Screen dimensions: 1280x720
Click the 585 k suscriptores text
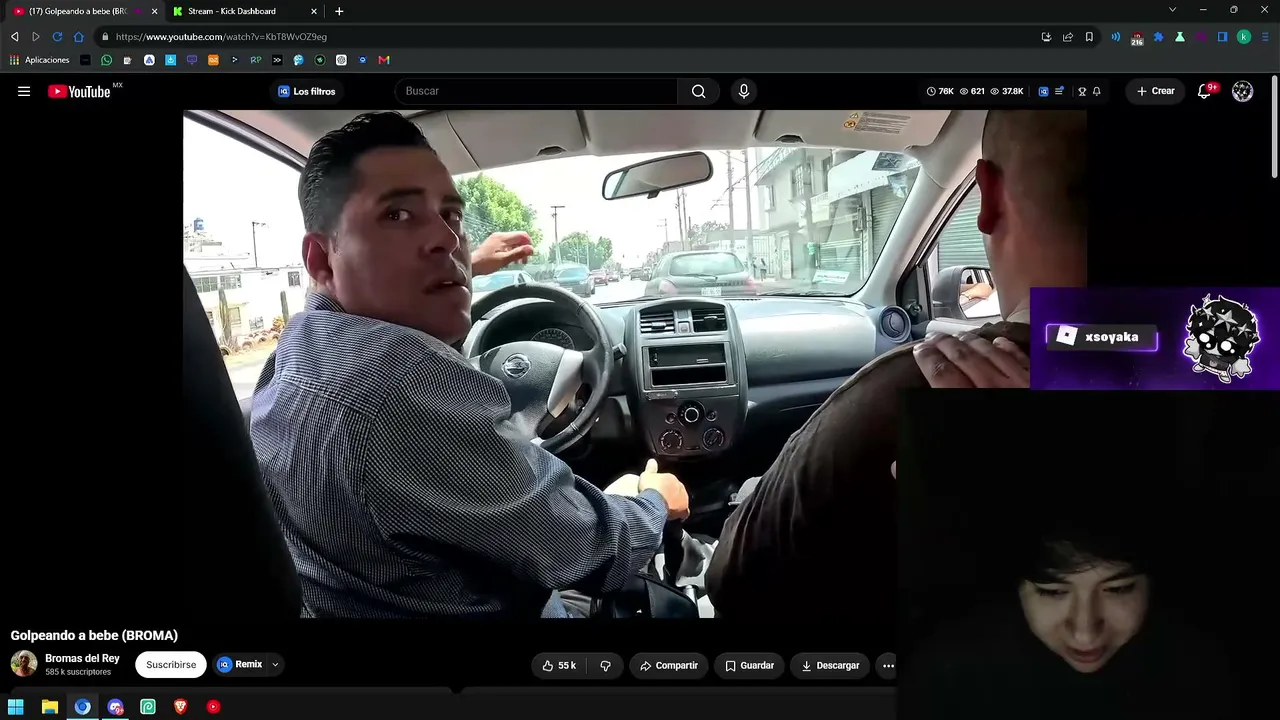point(78,672)
